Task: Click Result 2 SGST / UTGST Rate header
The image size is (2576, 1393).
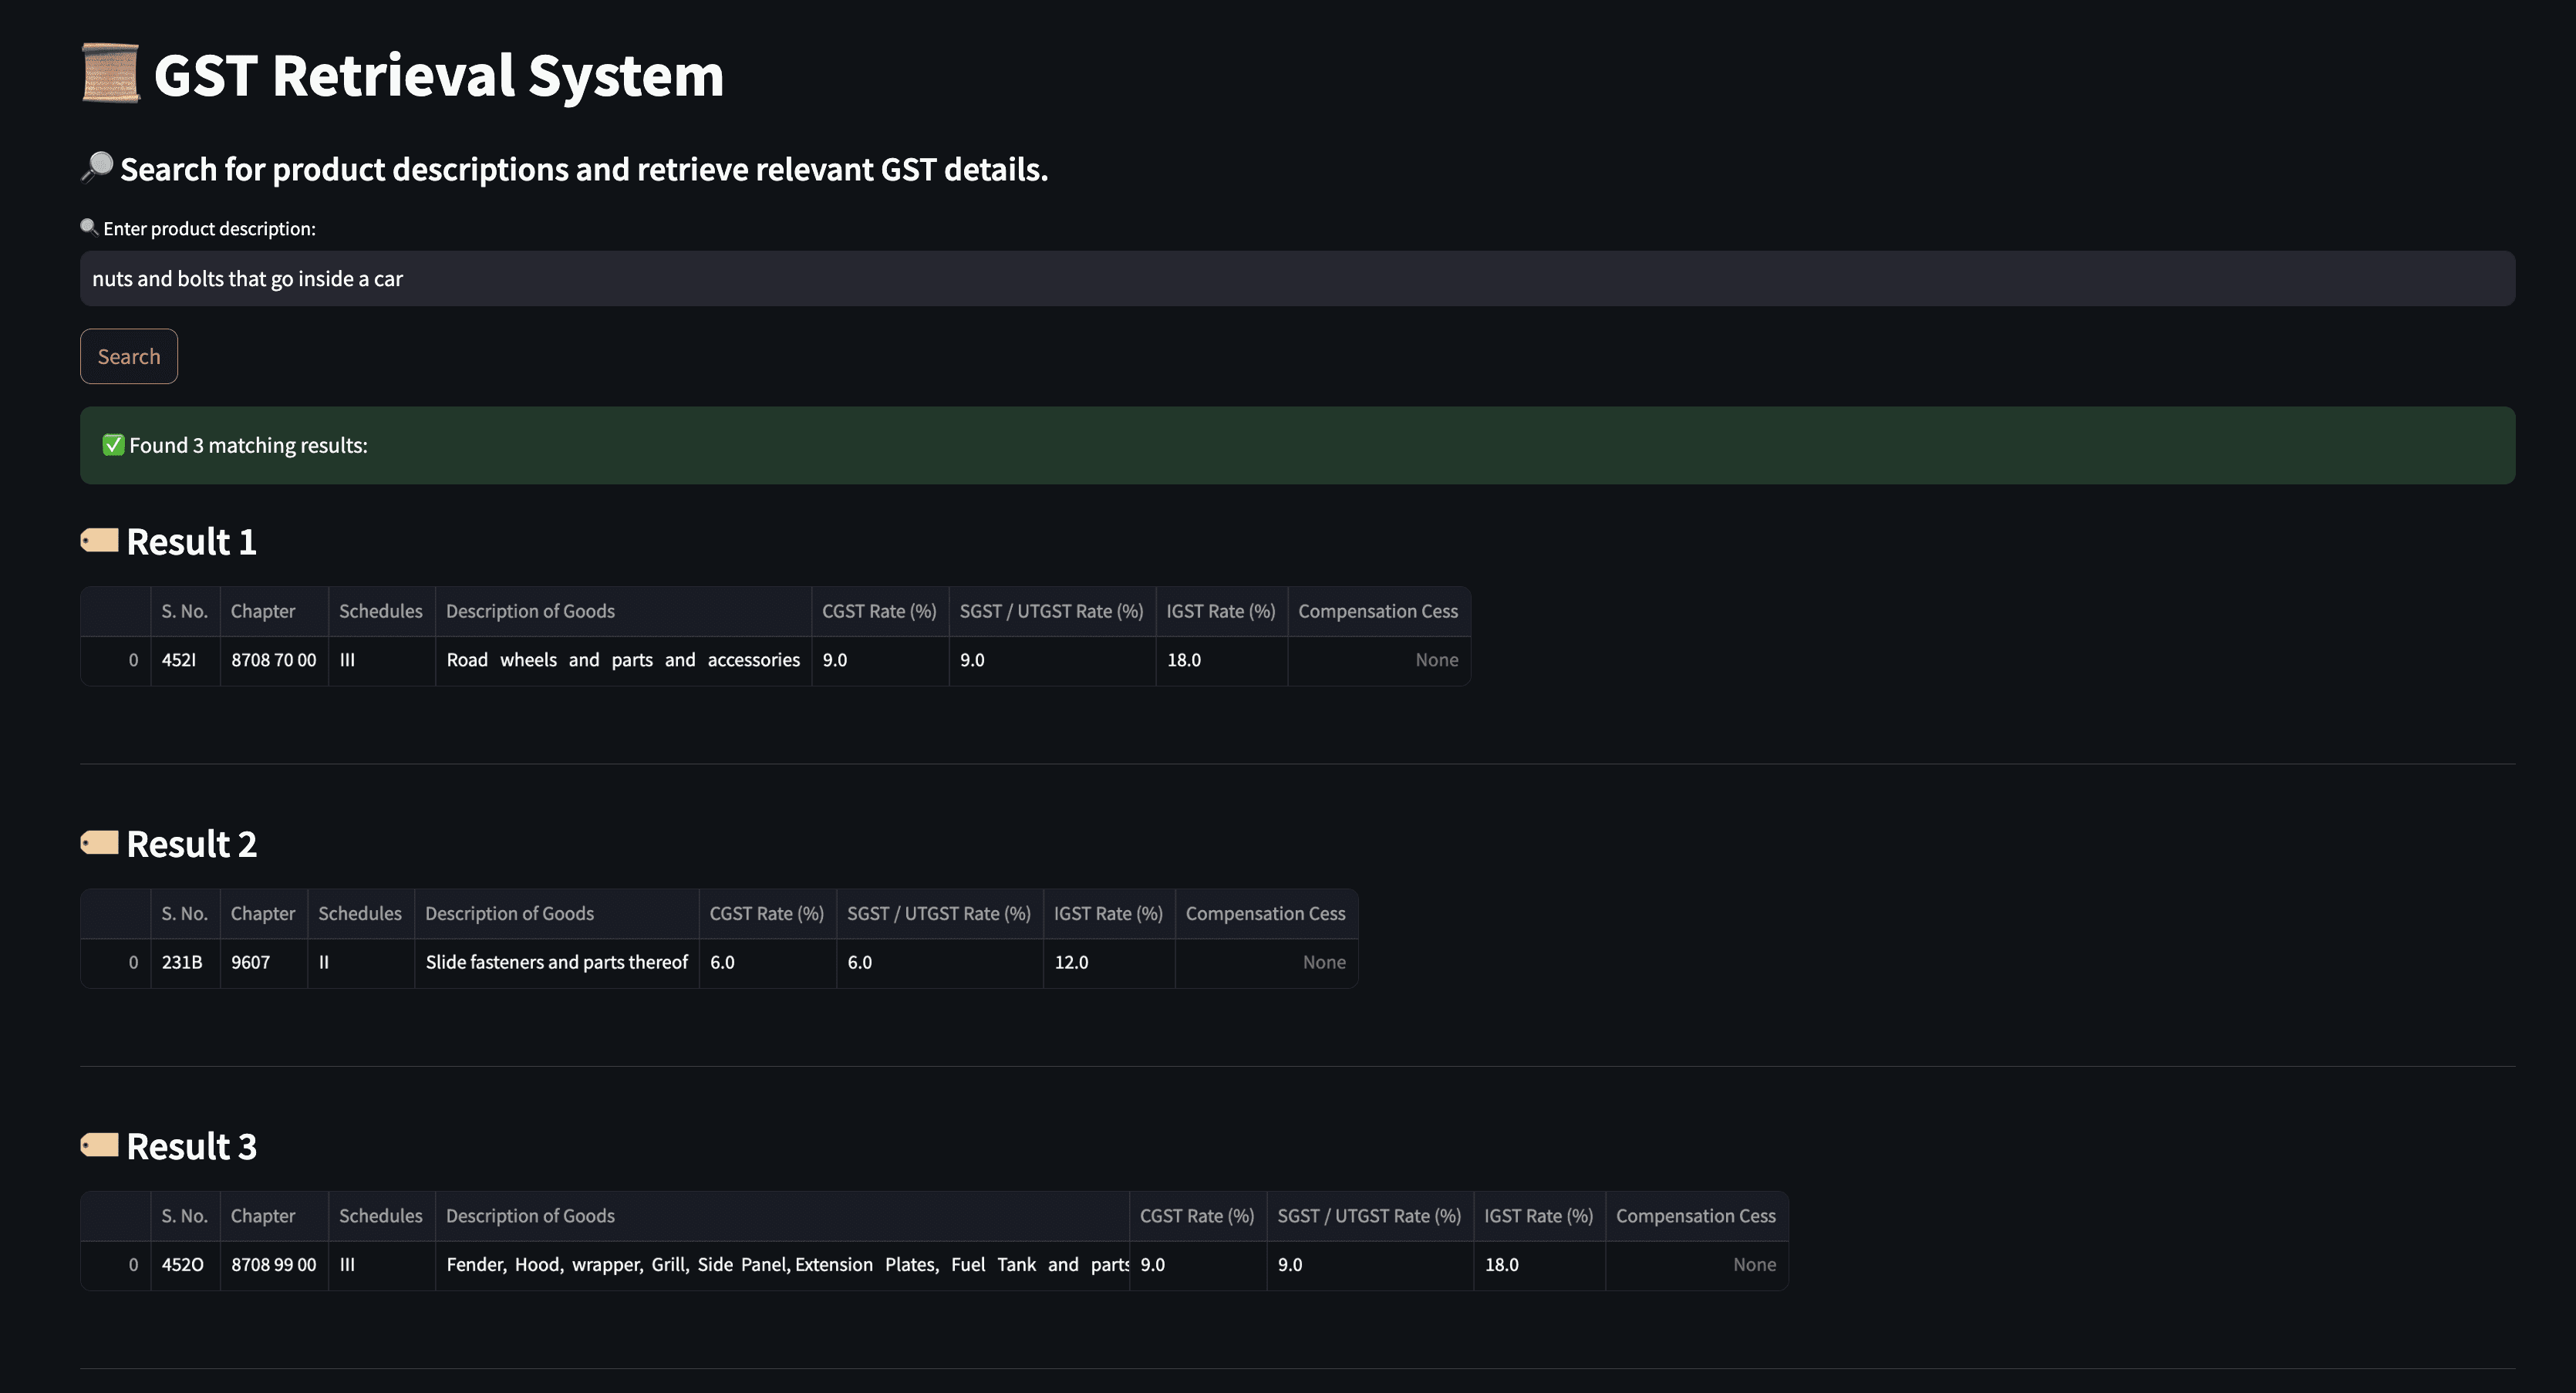Action: pyautogui.click(x=939, y=913)
